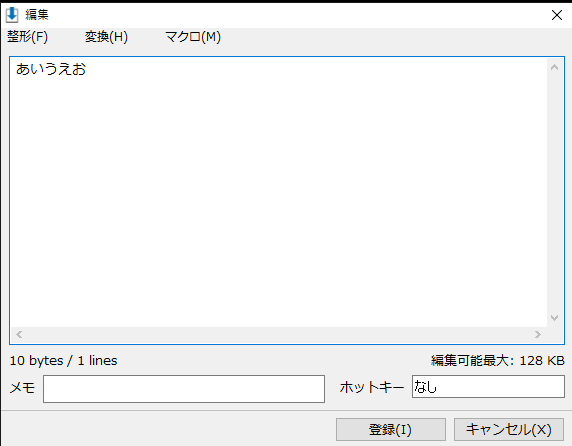Click the 10 bytes / 1 lines status text
The width and height of the screenshot is (572, 446).
(x=63, y=361)
